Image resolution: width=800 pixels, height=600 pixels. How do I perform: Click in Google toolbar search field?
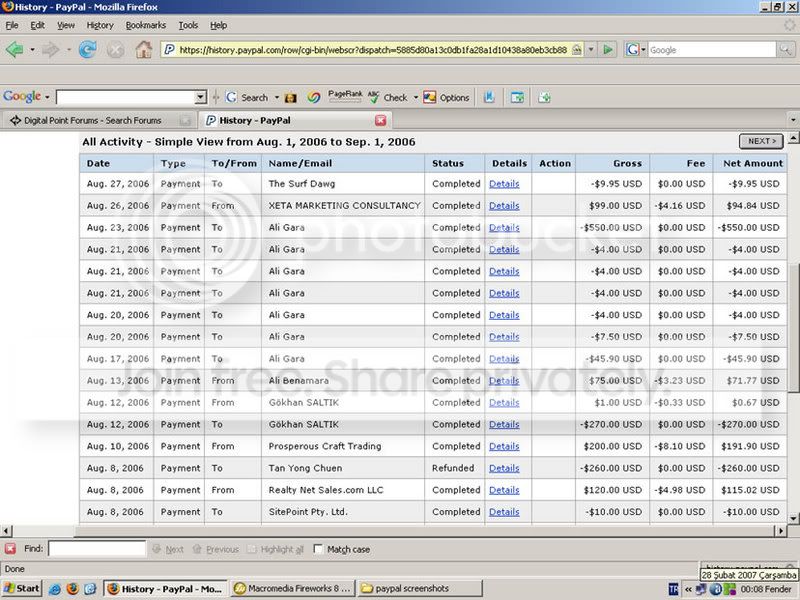point(127,97)
